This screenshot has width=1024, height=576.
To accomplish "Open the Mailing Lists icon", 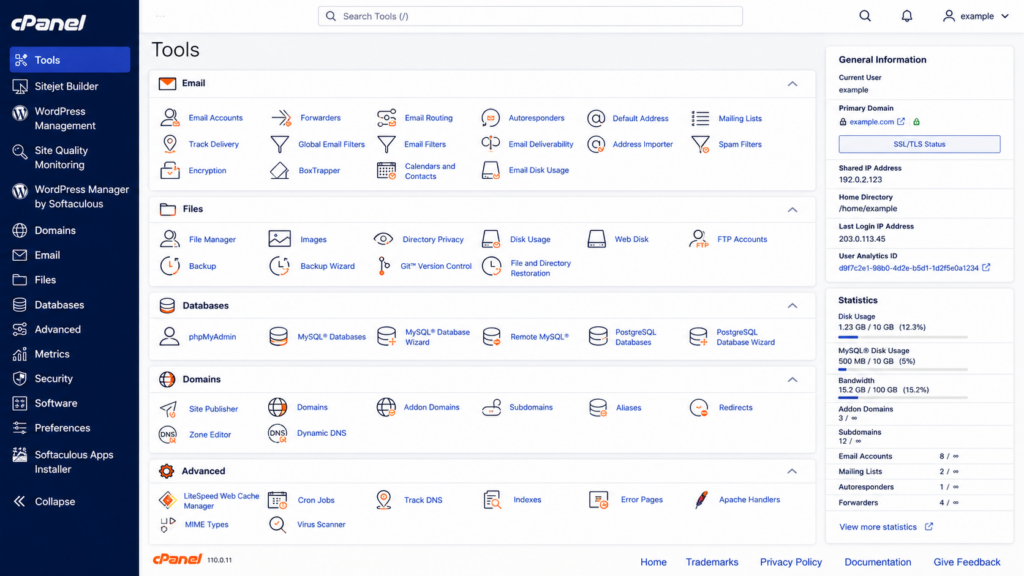I will coord(700,118).
